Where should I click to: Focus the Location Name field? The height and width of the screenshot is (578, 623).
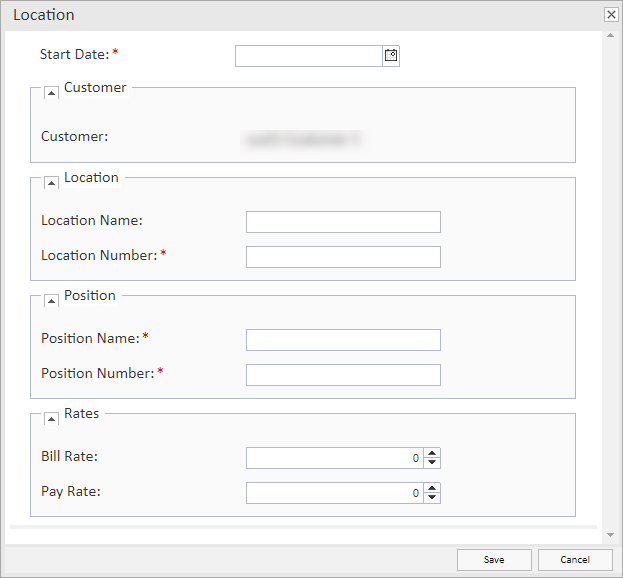343,222
